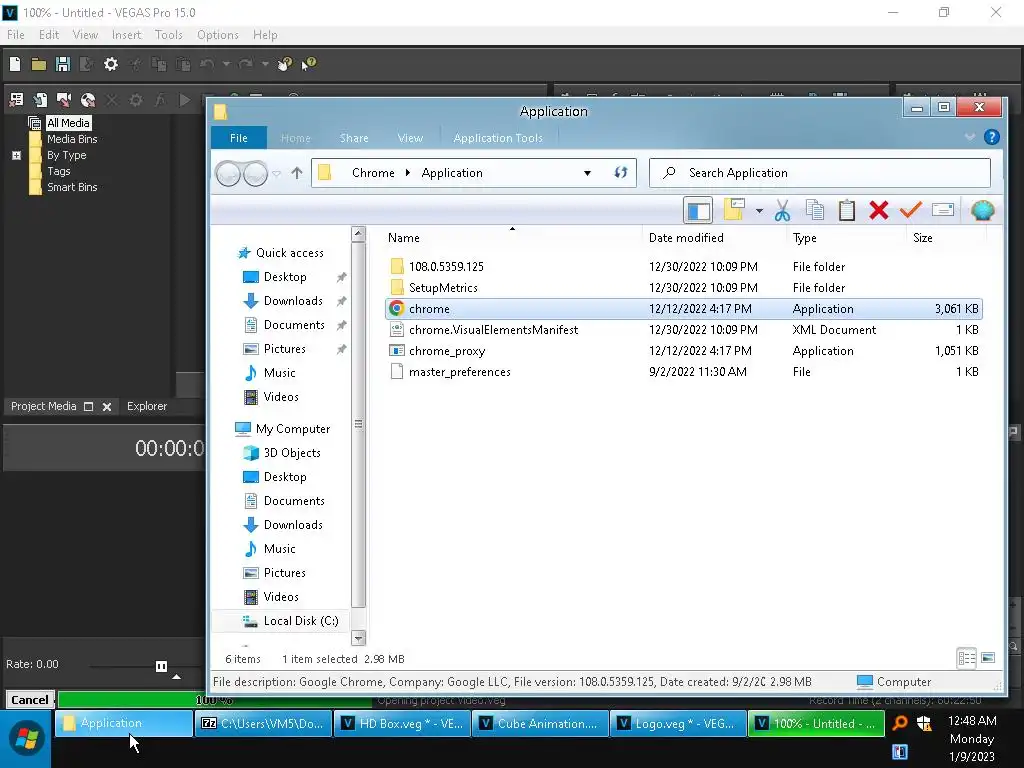
Task: Click Render As icon beside Save in VEGAS
Action: pyautogui.click(x=86, y=64)
